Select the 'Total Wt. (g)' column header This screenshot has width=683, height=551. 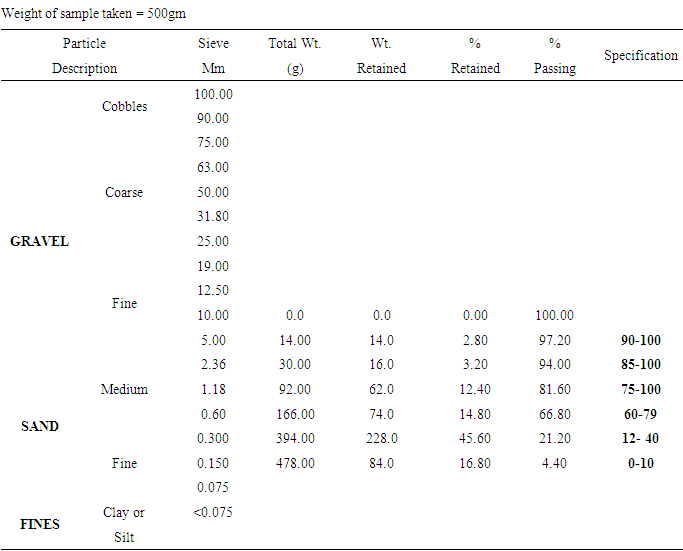295,56
